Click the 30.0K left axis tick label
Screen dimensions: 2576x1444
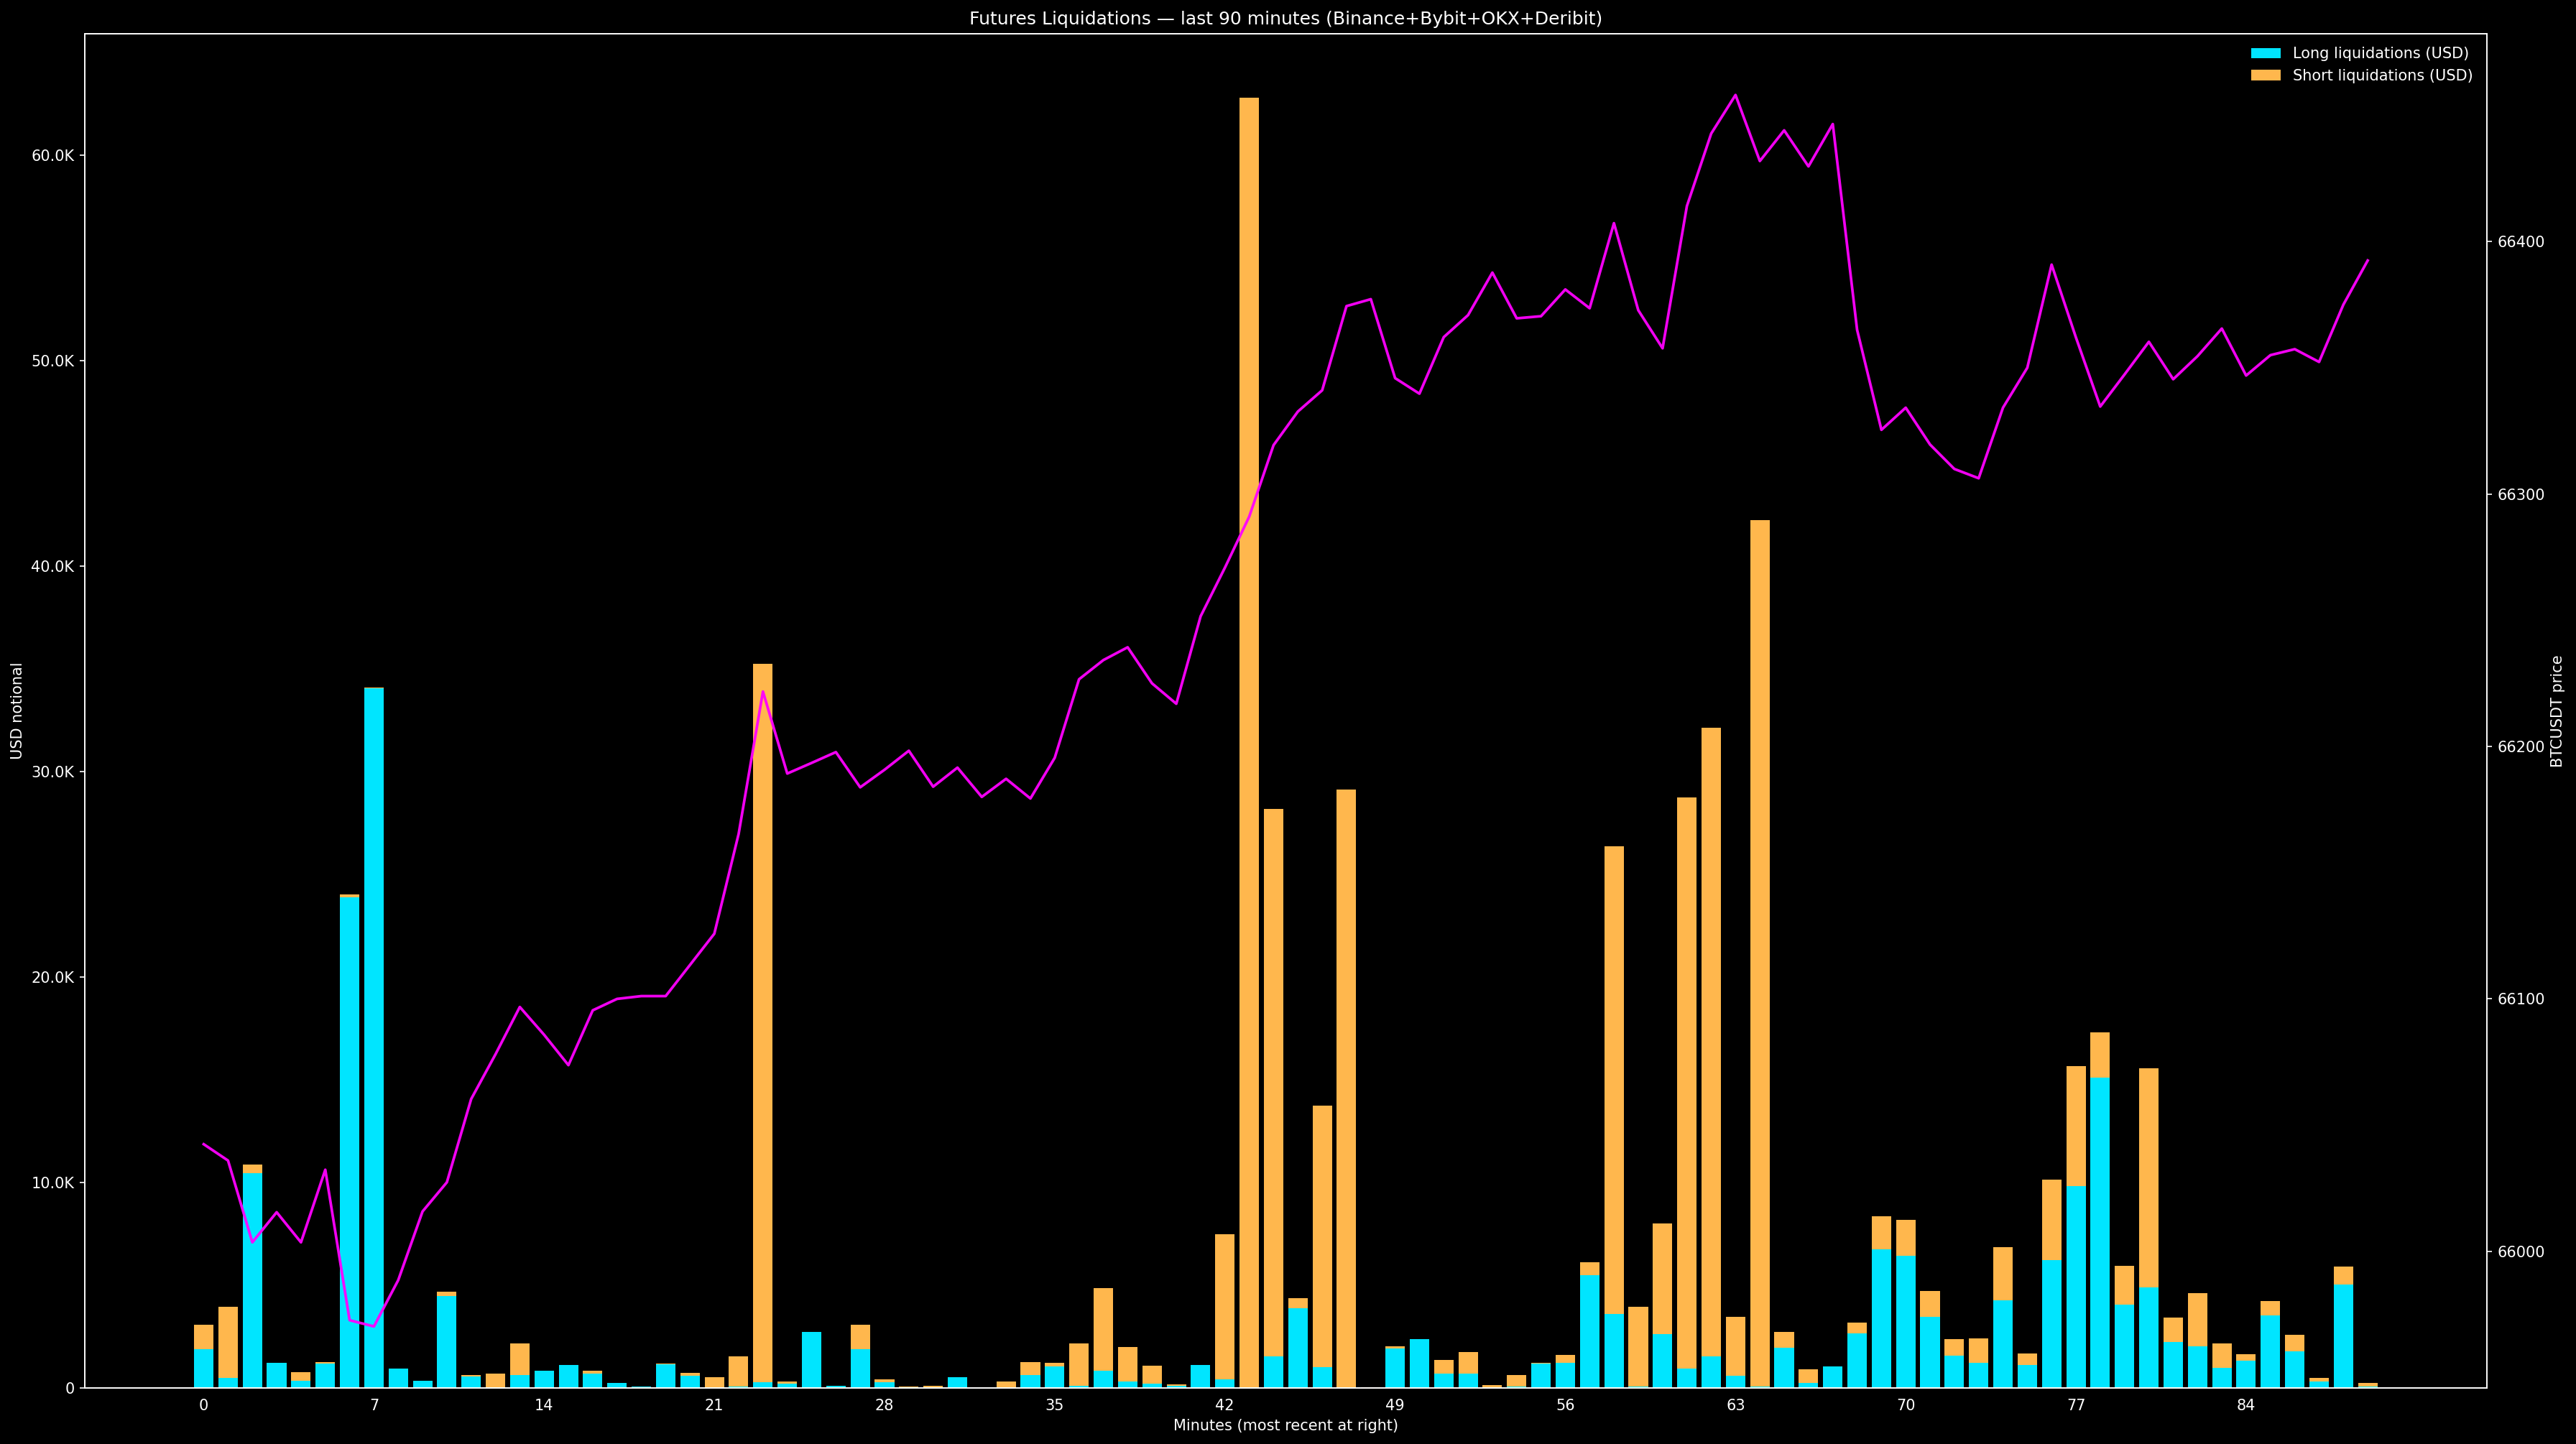[x=53, y=772]
